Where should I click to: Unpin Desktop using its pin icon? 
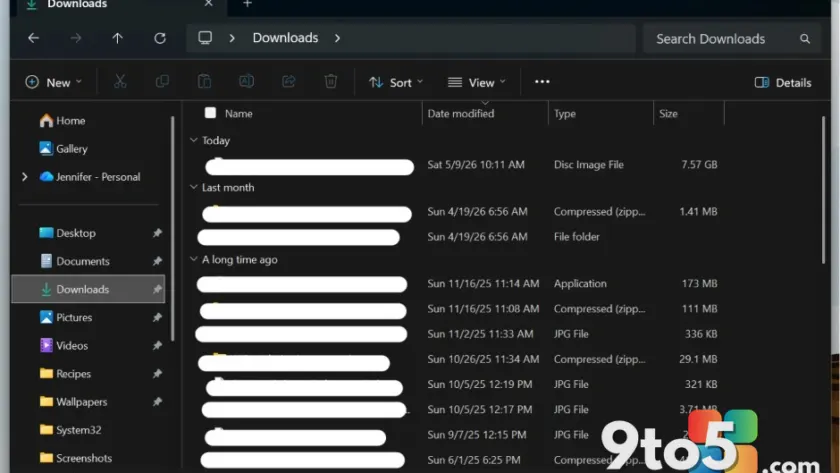(157, 233)
